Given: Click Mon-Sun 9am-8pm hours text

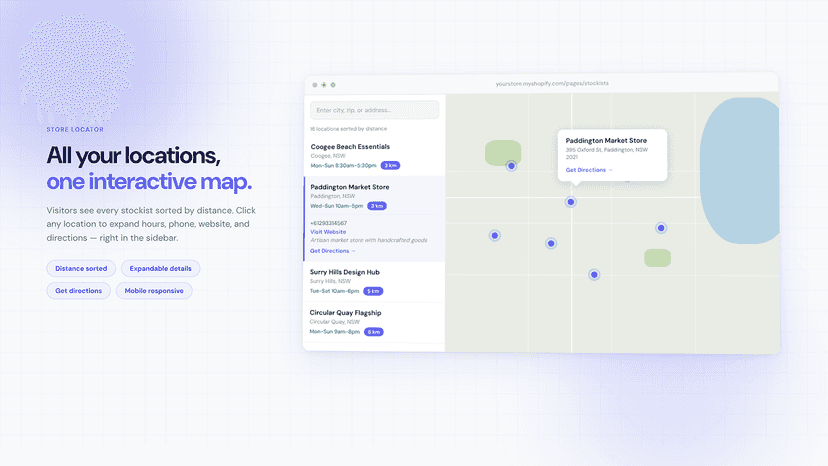Looking at the screenshot, I should 334,332.
